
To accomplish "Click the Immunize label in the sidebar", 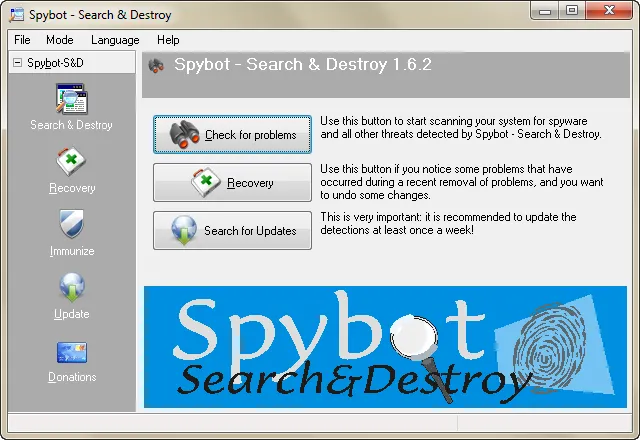I will tap(72, 251).
